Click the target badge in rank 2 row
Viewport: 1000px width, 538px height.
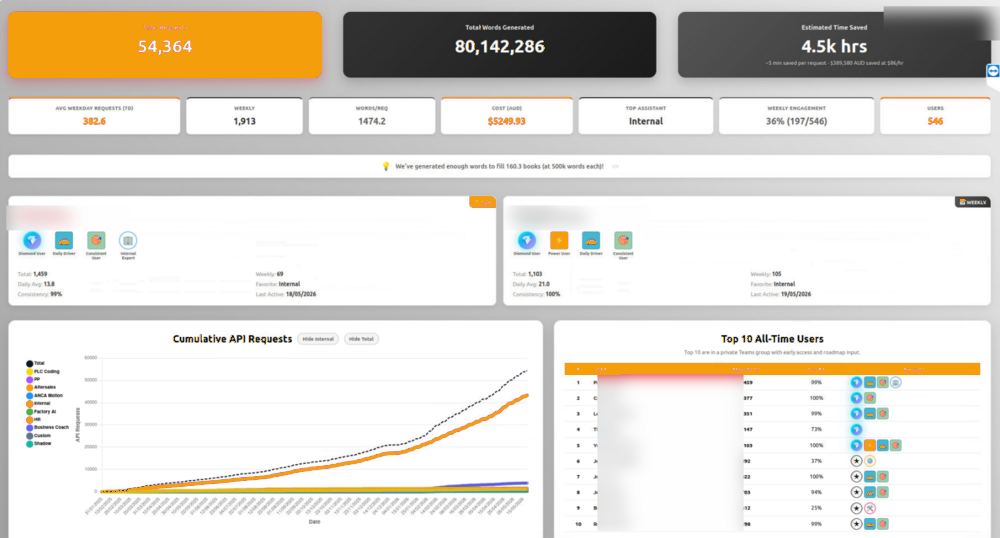(869, 398)
